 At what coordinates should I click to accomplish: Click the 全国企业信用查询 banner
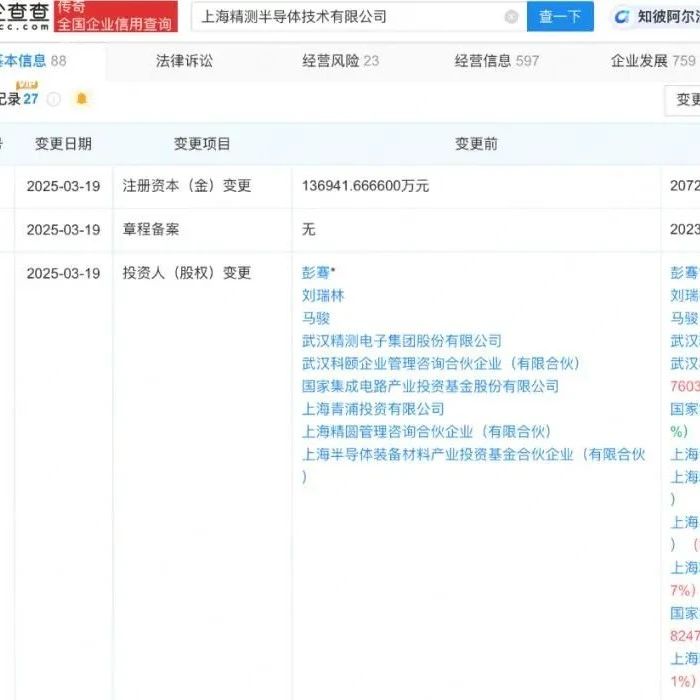(116, 17)
